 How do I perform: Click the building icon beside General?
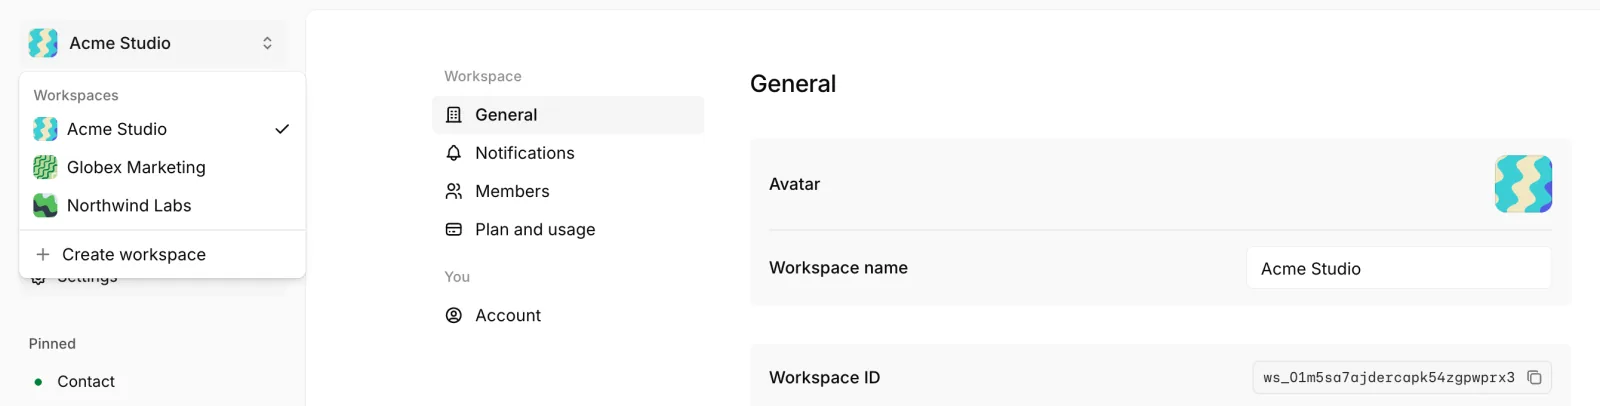coord(454,115)
